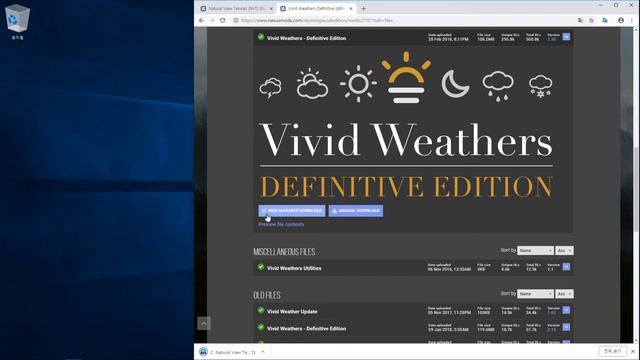Collapse the main Vivid Weathers file entry
The height and width of the screenshot is (360, 640).
tap(566, 37)
